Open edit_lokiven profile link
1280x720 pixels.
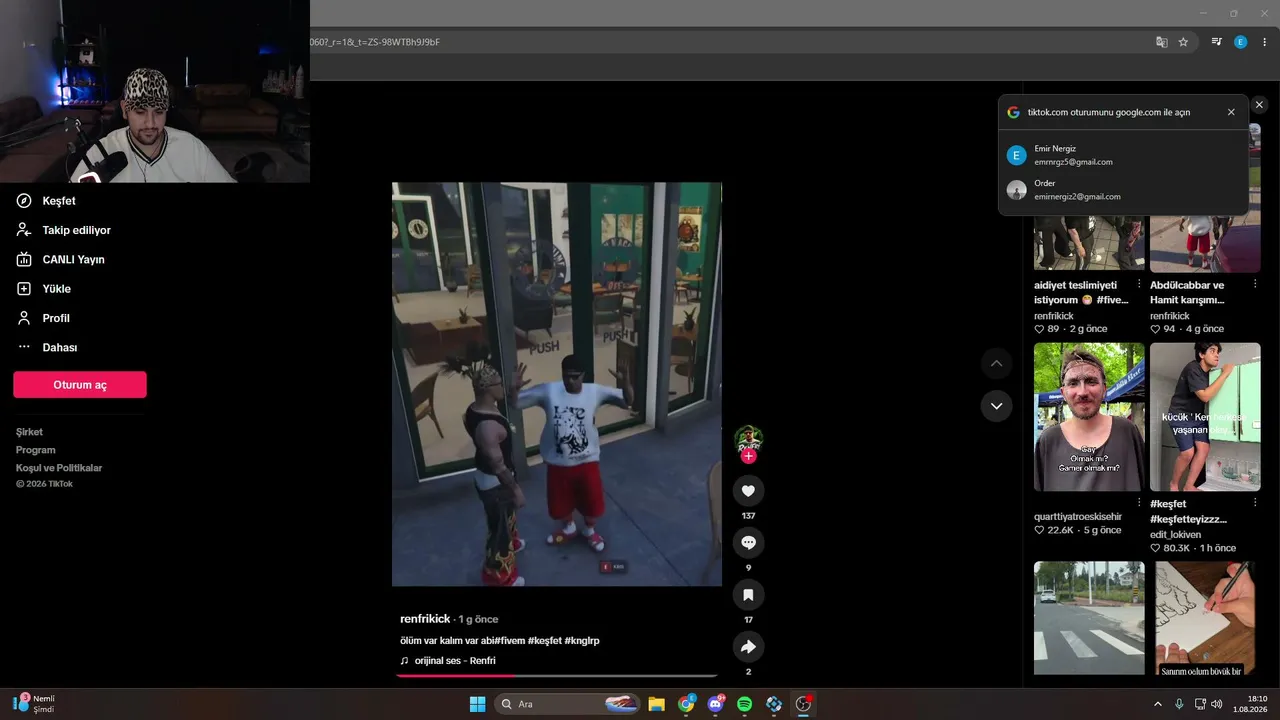[x=1177, y=535]
